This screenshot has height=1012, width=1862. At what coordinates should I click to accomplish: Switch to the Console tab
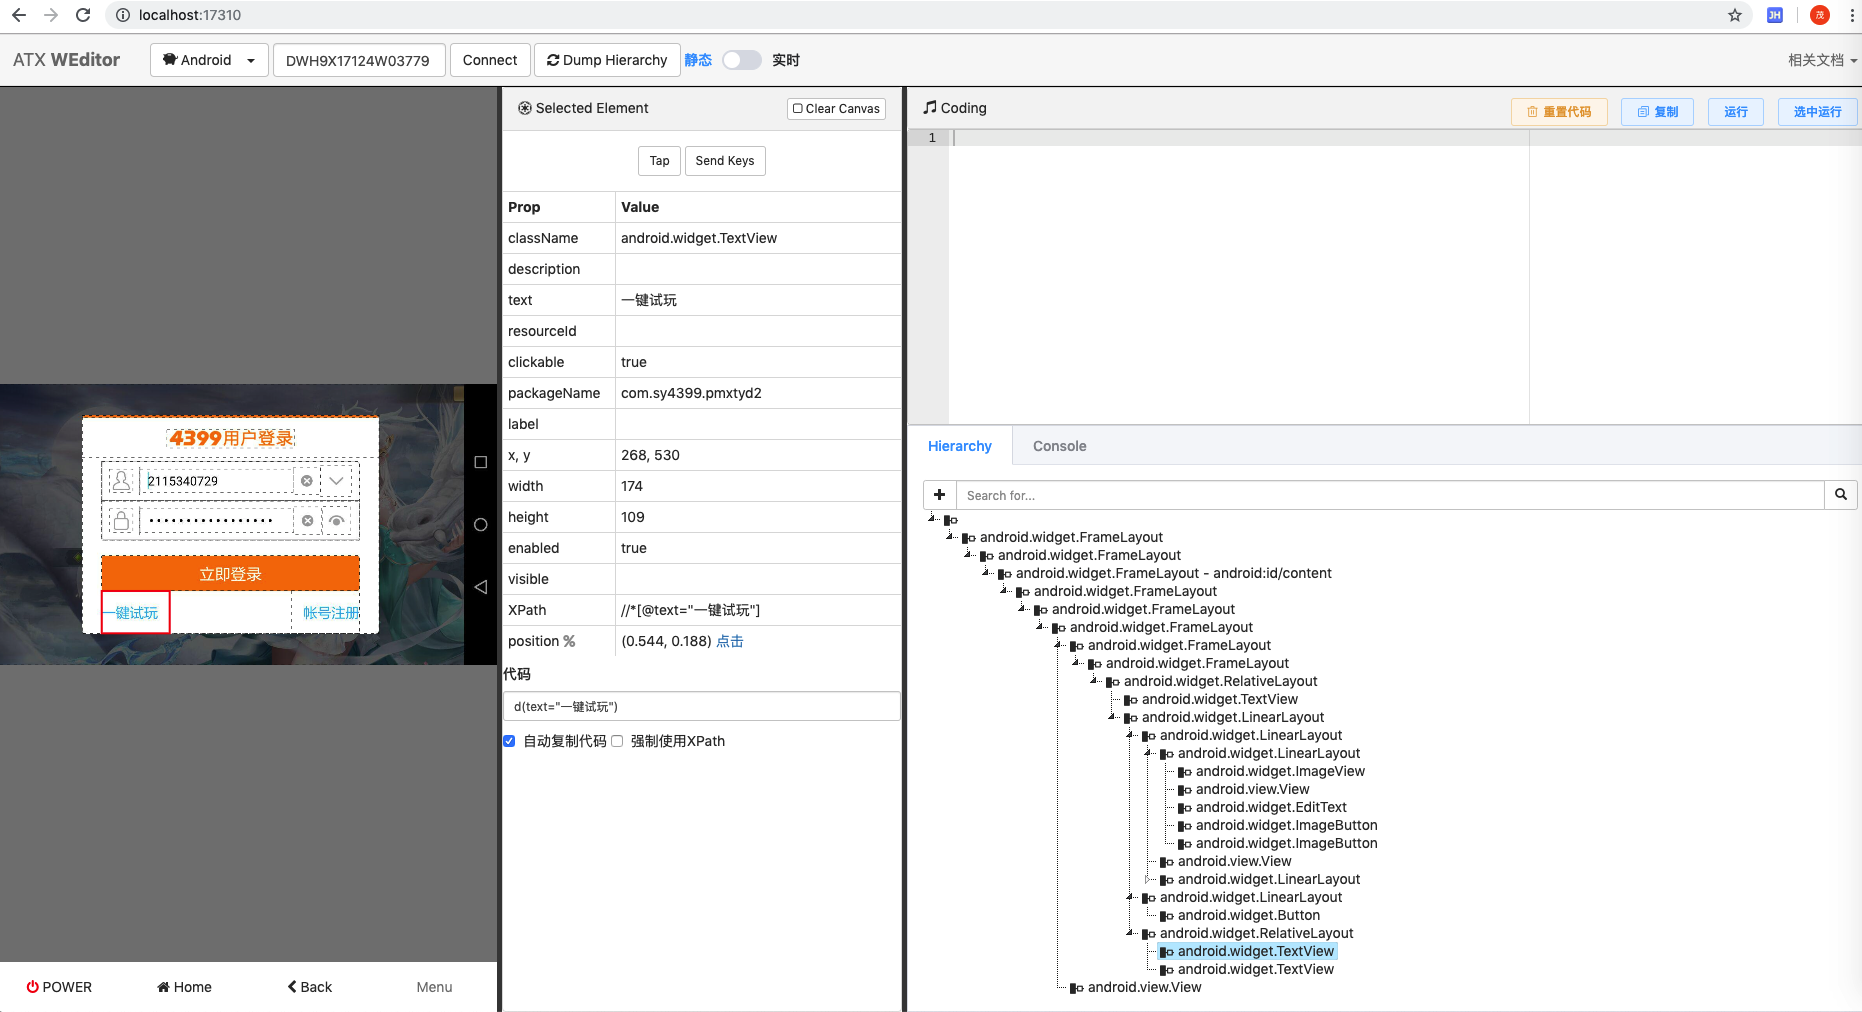1060,446
